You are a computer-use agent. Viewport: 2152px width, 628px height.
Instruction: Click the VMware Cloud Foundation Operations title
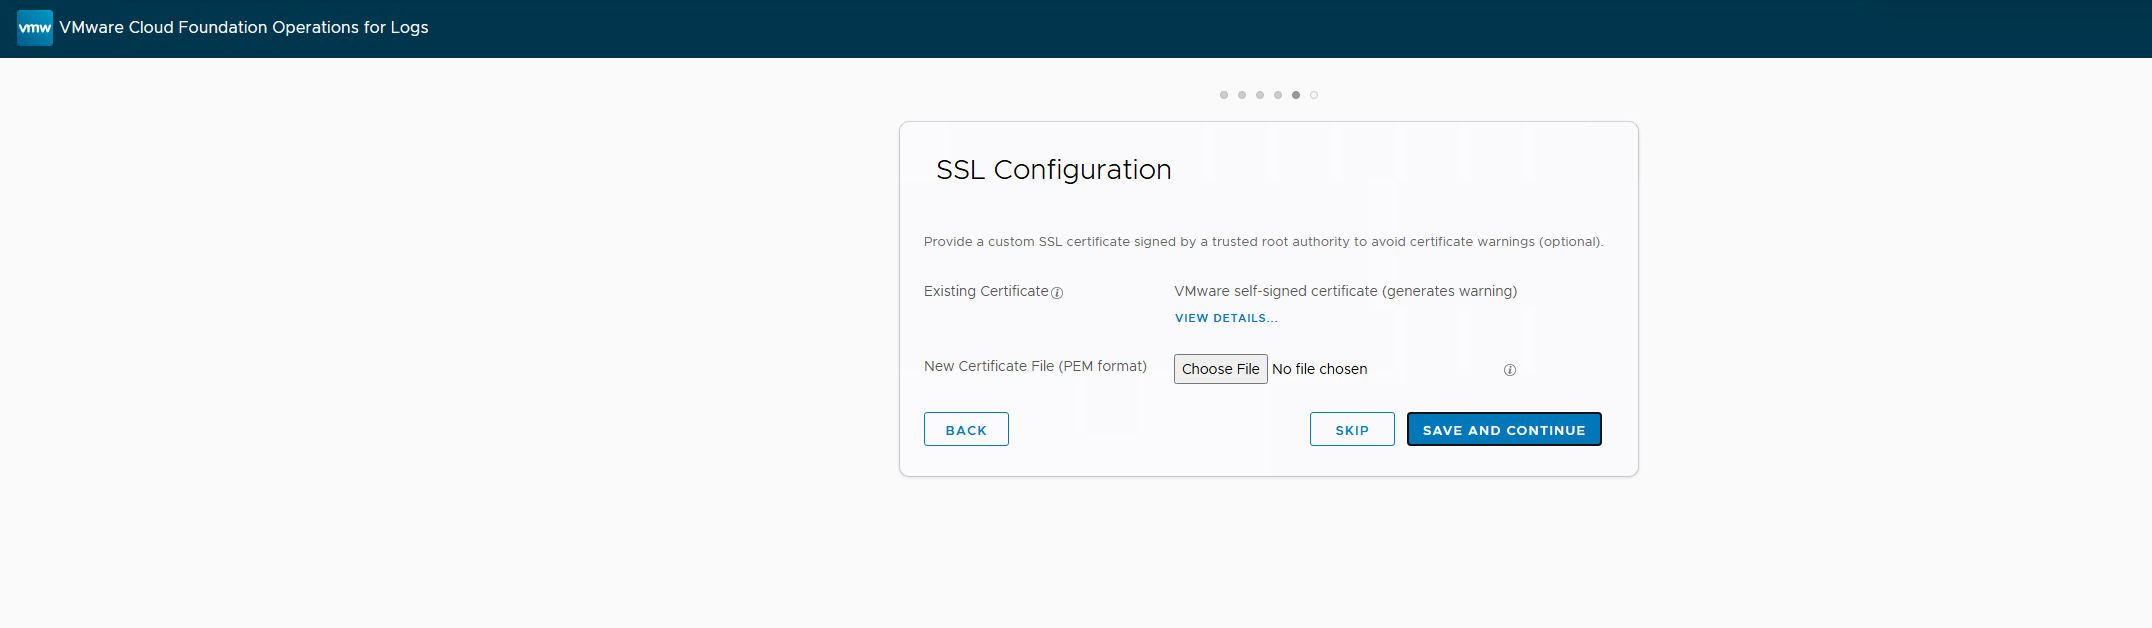(244, 28)
